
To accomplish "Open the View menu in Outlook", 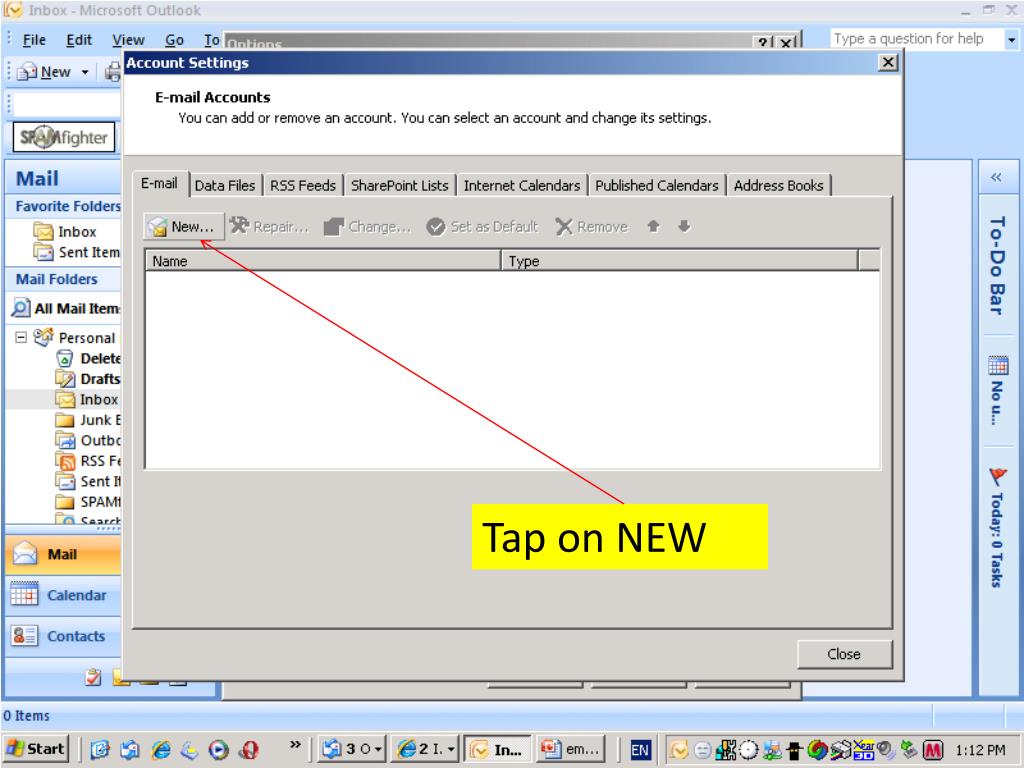I will coord(128,40).
